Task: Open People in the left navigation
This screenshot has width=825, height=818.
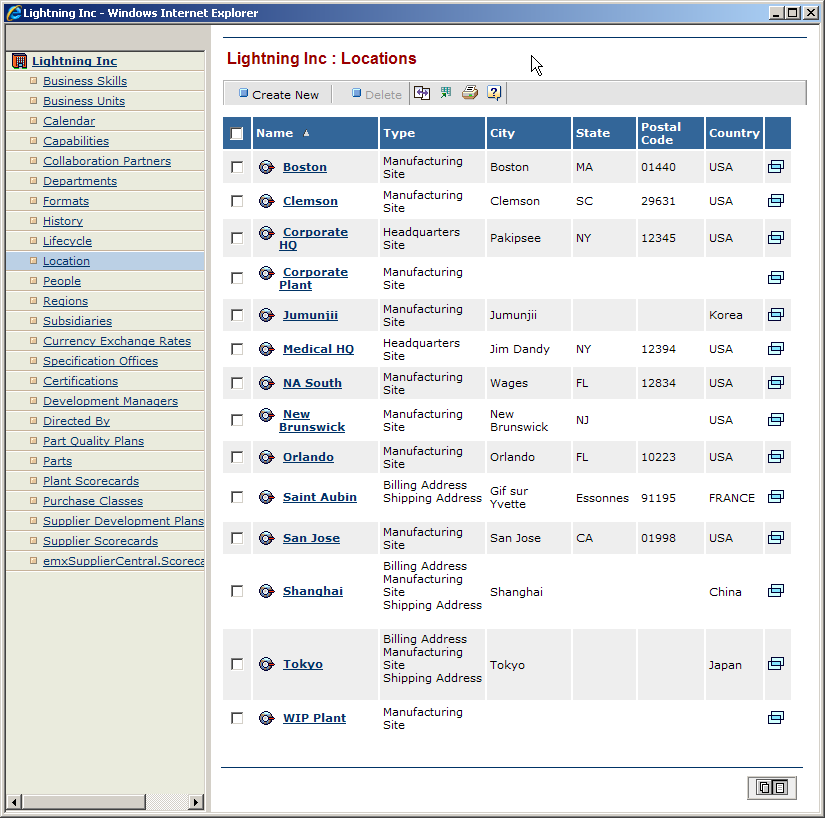Action: (62, 281)
